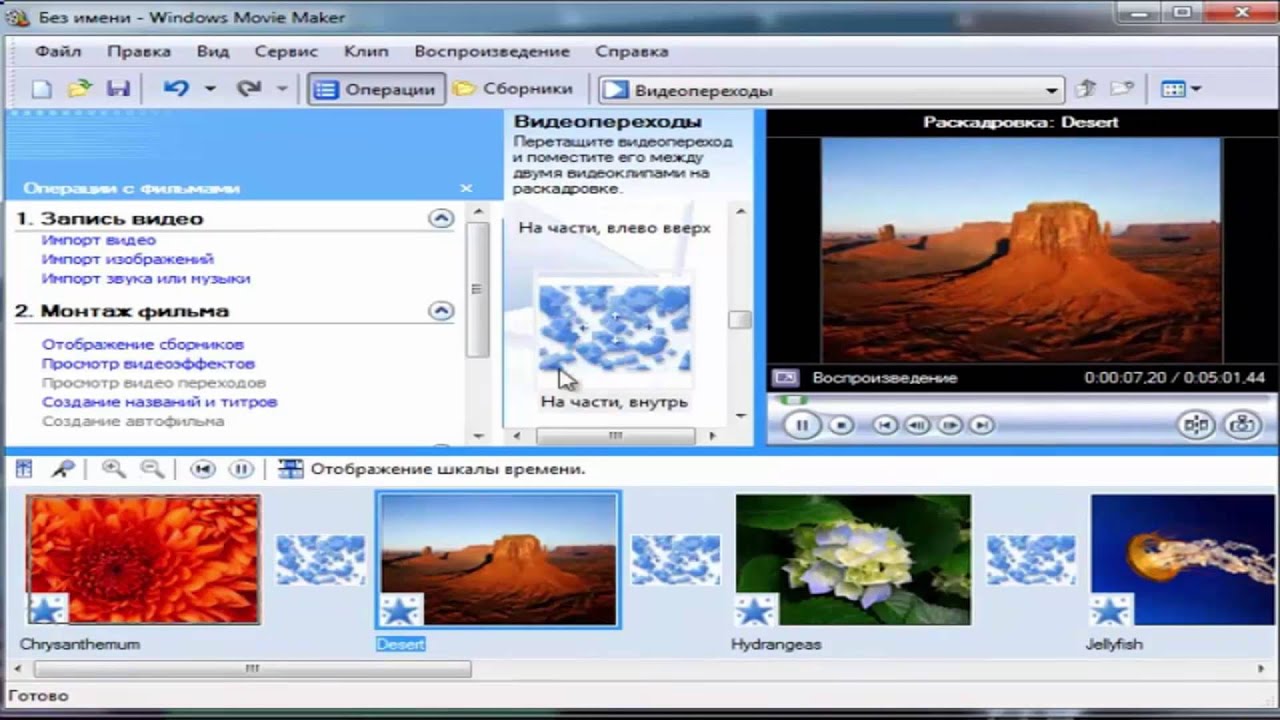Screen dimensions: 1280x720
Task: Select the Hydrangeas clip thumbnail
Action: (852, 559)
